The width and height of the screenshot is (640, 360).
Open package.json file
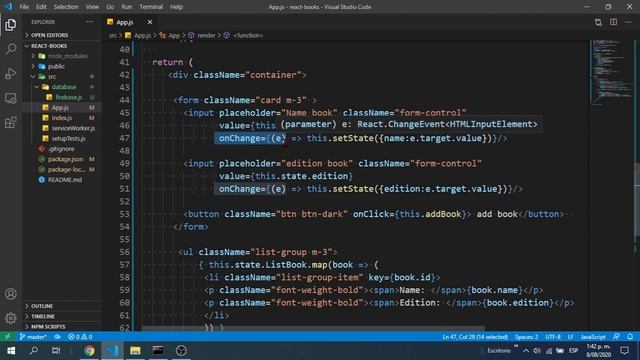pos(62,159)
